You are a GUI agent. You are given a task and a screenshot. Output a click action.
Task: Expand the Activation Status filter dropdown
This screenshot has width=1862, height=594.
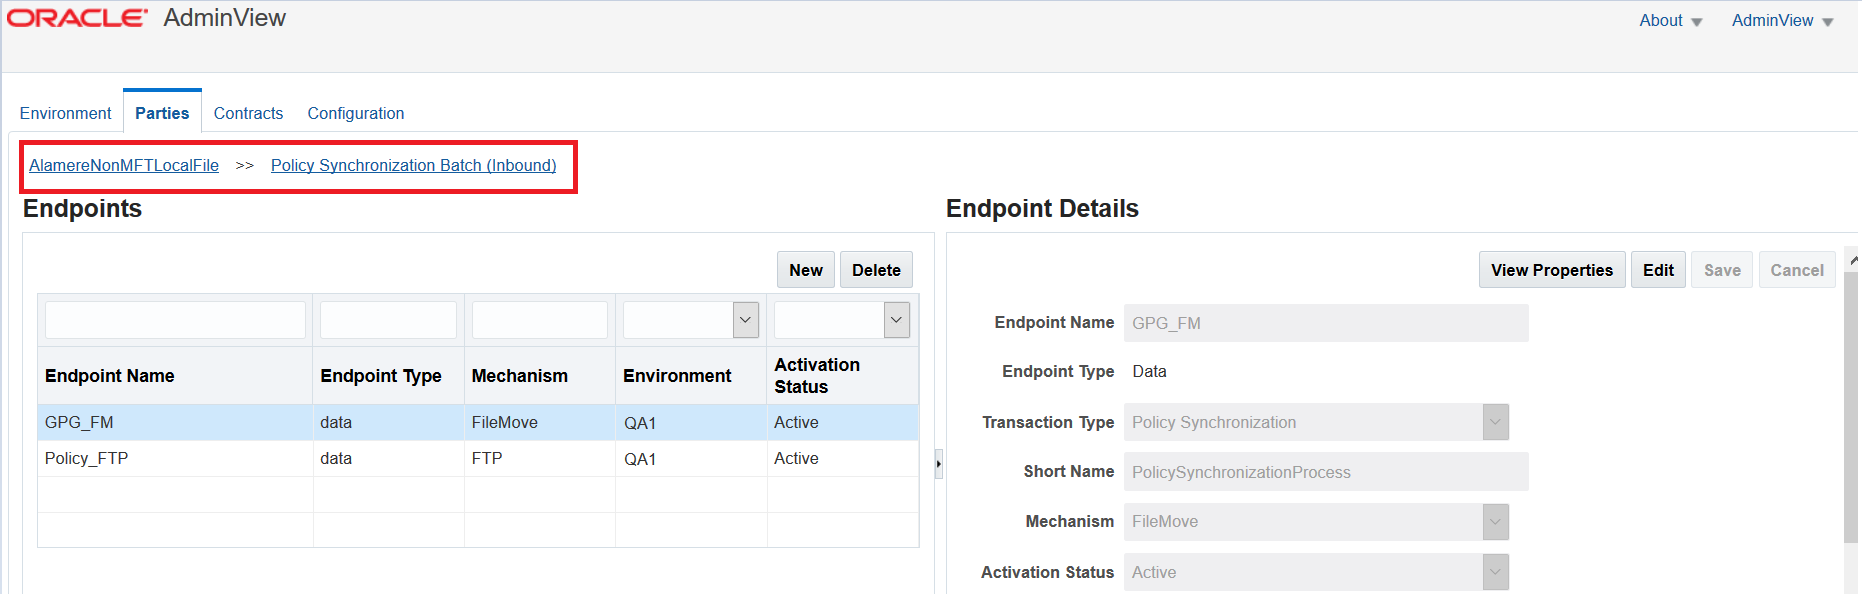896,320
